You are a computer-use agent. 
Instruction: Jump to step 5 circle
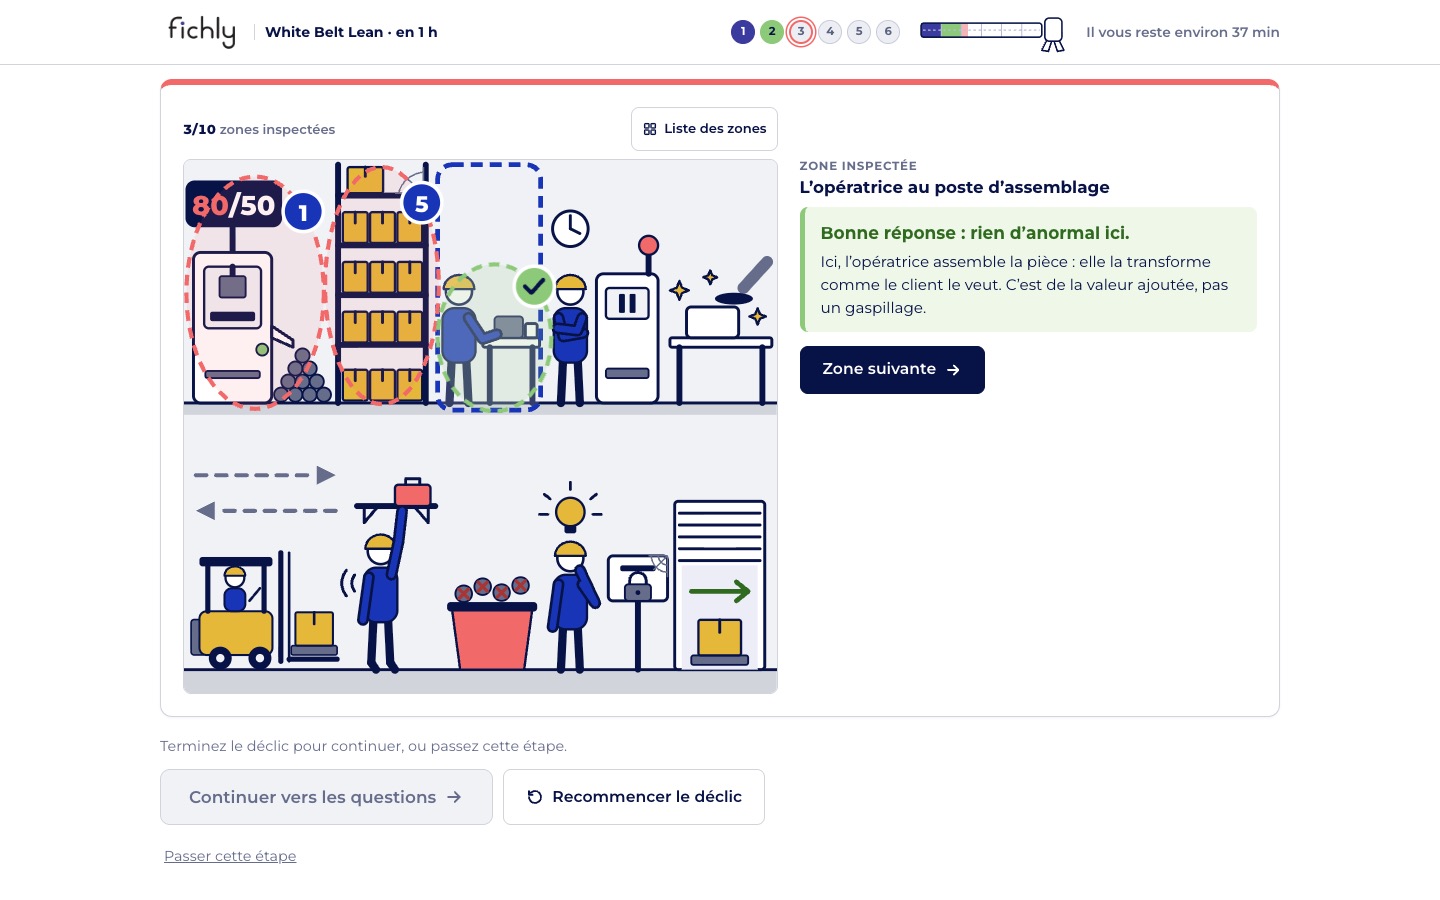click(x=859, y=32)
